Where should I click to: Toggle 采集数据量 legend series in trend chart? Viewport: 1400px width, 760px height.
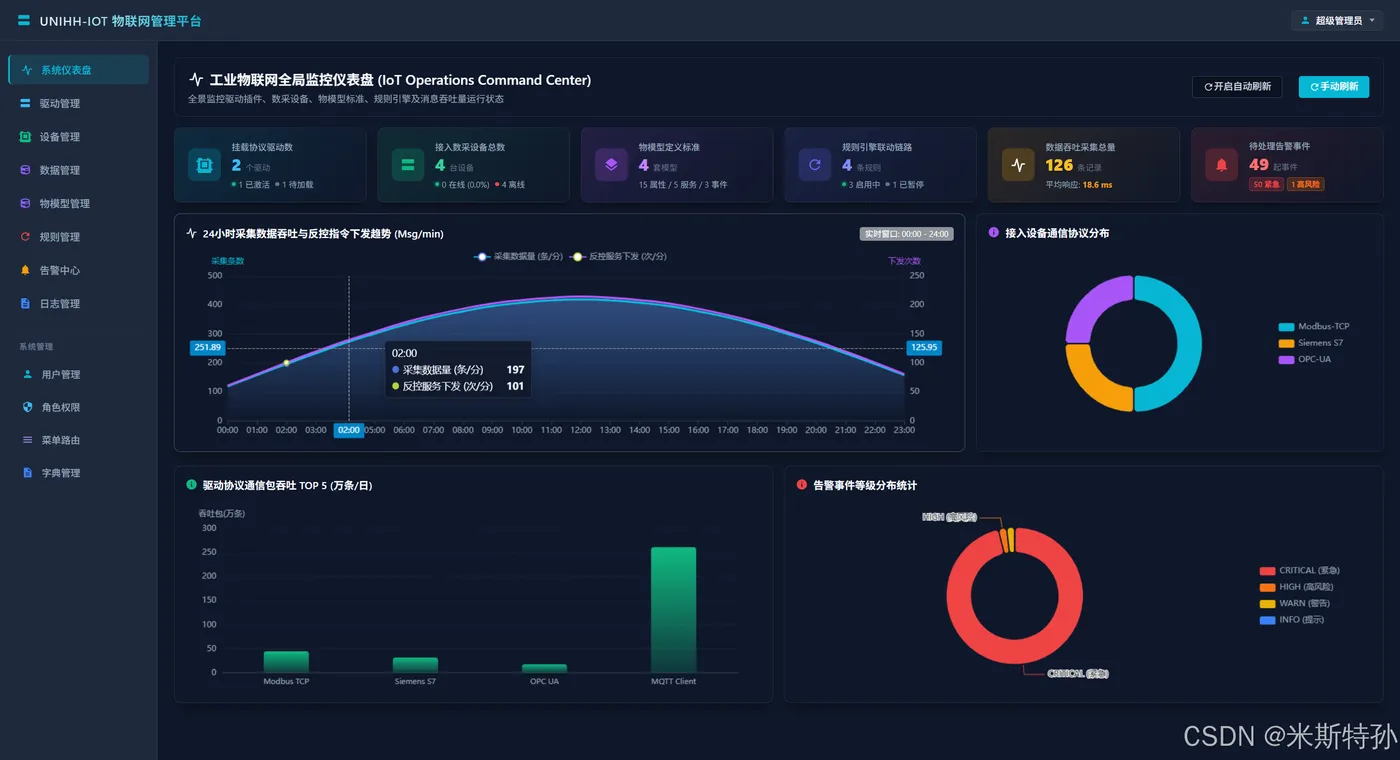518,257
